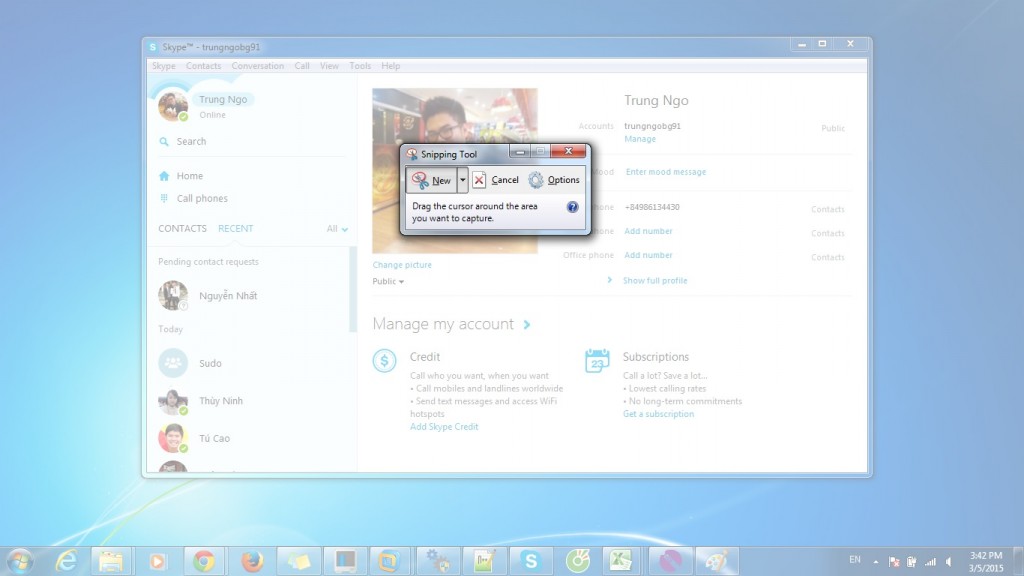Launch Internet Explorer from the taskbar
The height and width of the screenshot is (576, 1024).
pos(66,561)
